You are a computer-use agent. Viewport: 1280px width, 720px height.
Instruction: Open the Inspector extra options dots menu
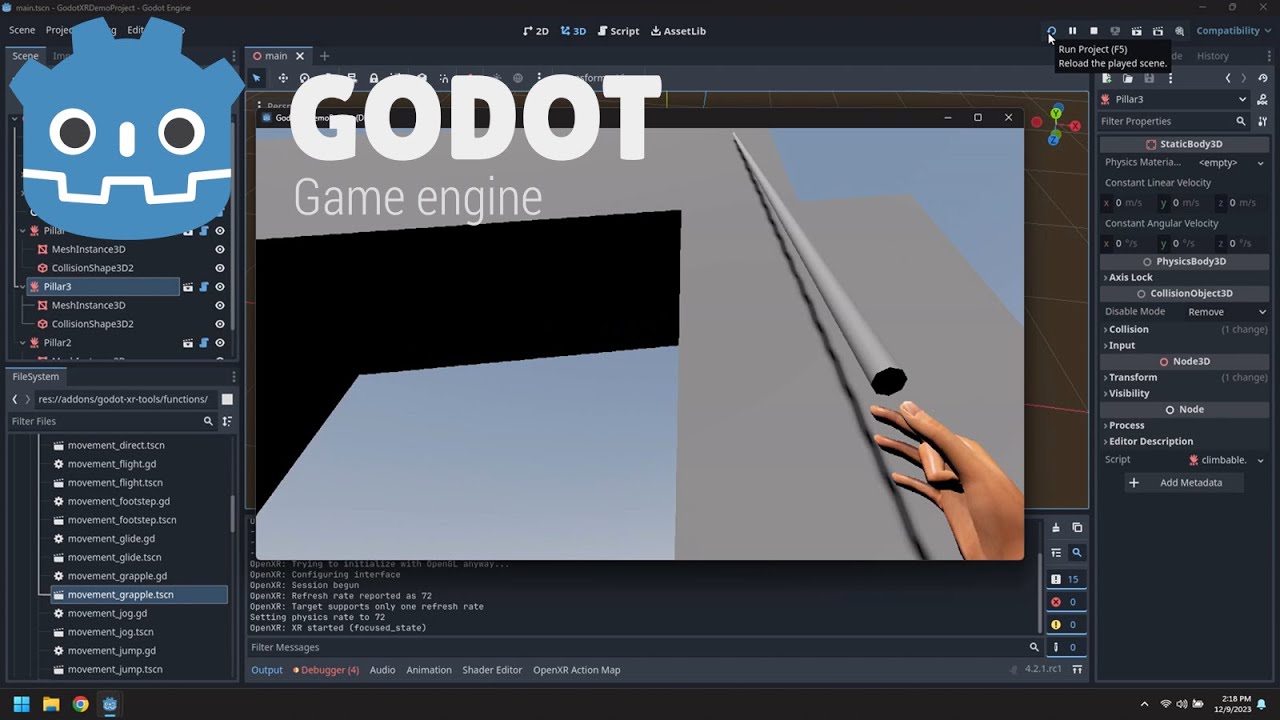pos(1170,78)
